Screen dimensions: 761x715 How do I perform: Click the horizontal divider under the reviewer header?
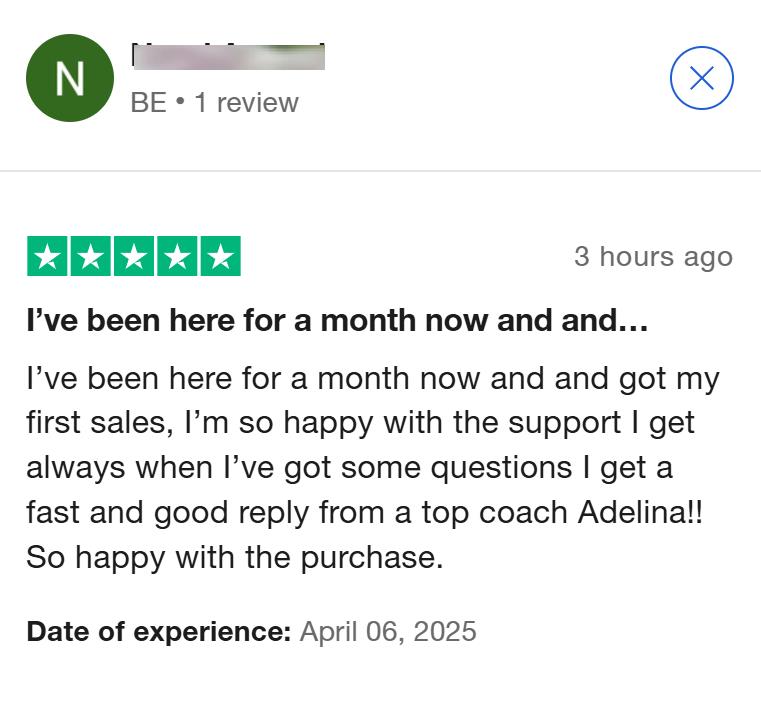click(380, 171)
